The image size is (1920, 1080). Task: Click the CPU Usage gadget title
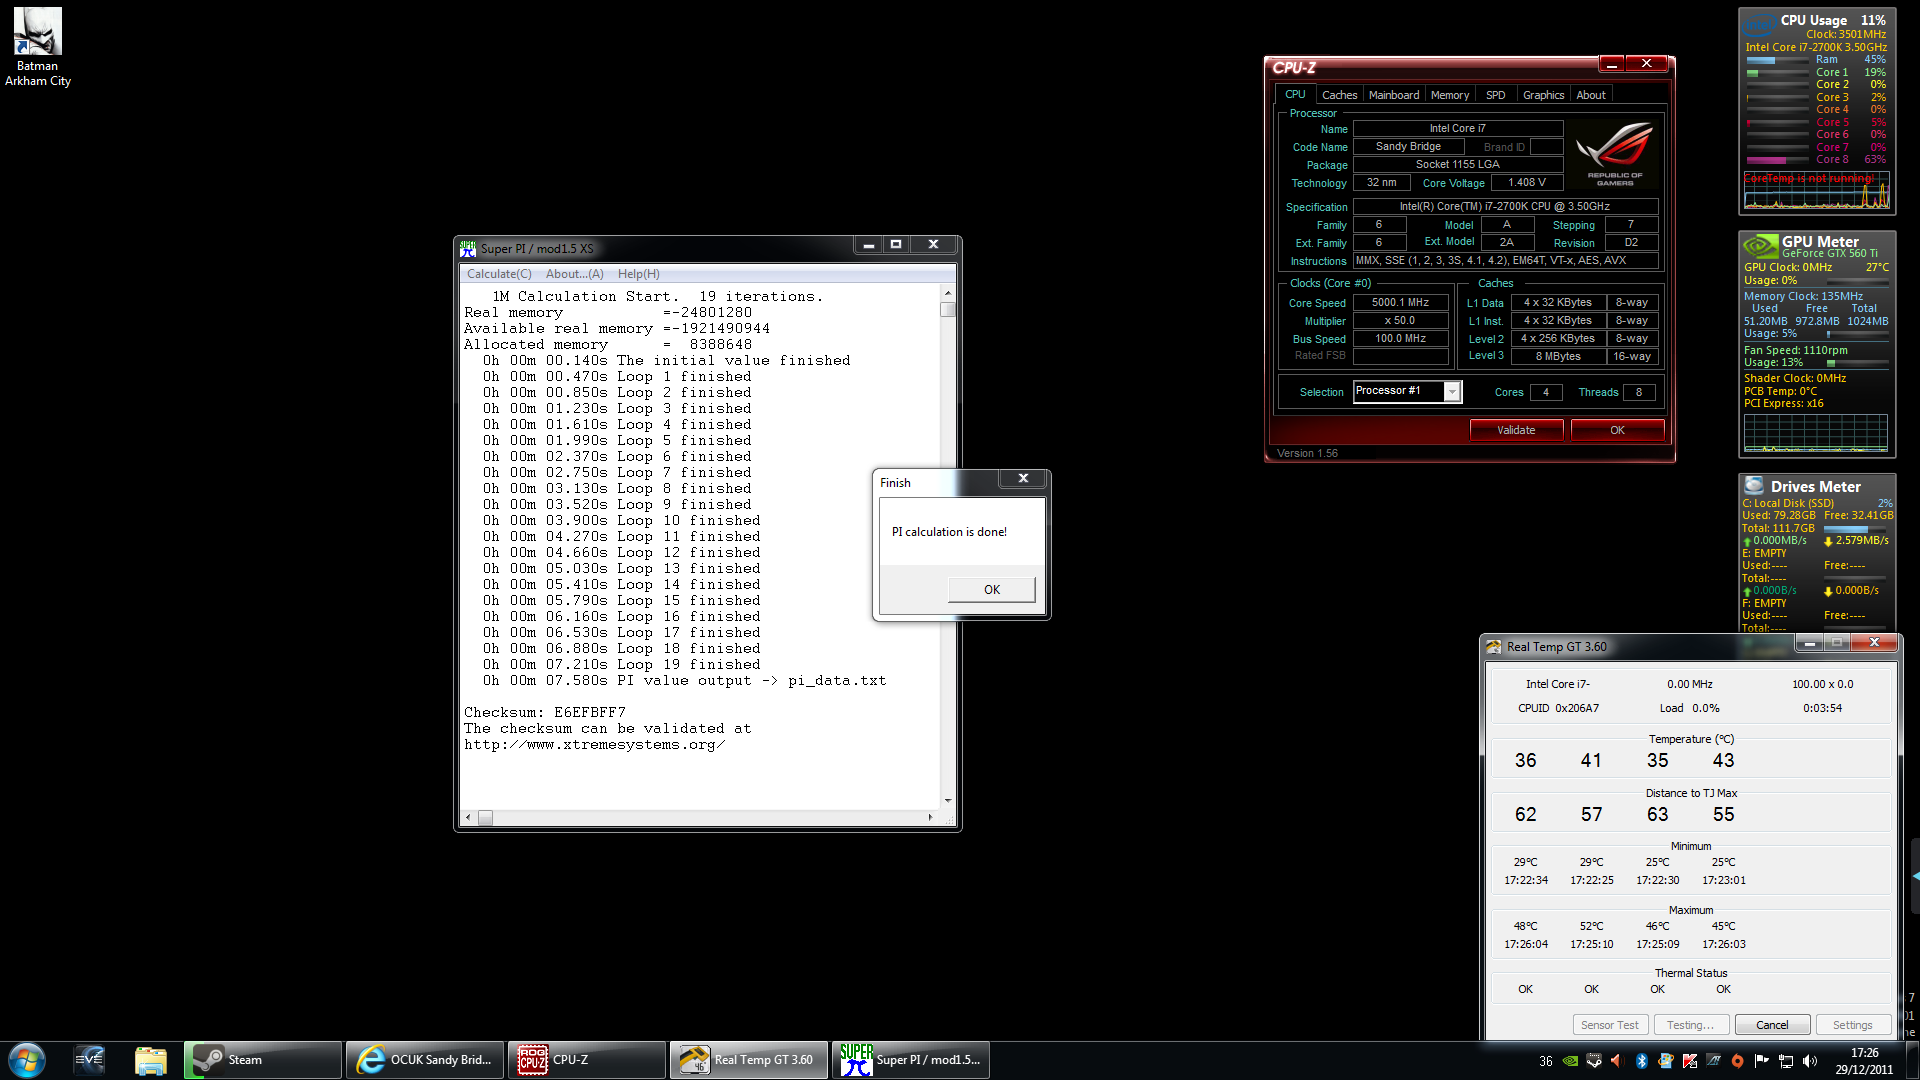1813,20
